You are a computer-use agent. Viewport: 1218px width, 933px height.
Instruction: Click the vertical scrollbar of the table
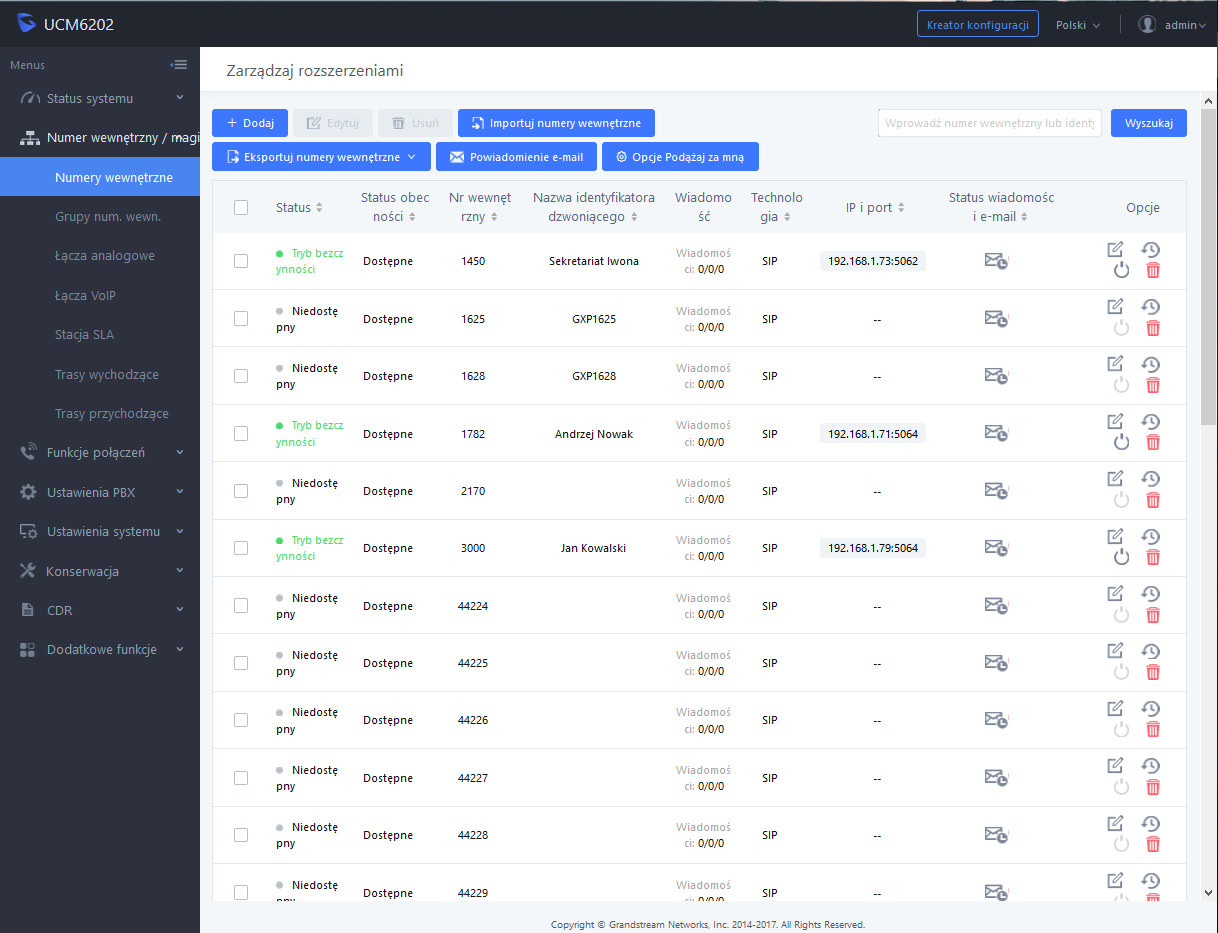tap(1208, 300)
